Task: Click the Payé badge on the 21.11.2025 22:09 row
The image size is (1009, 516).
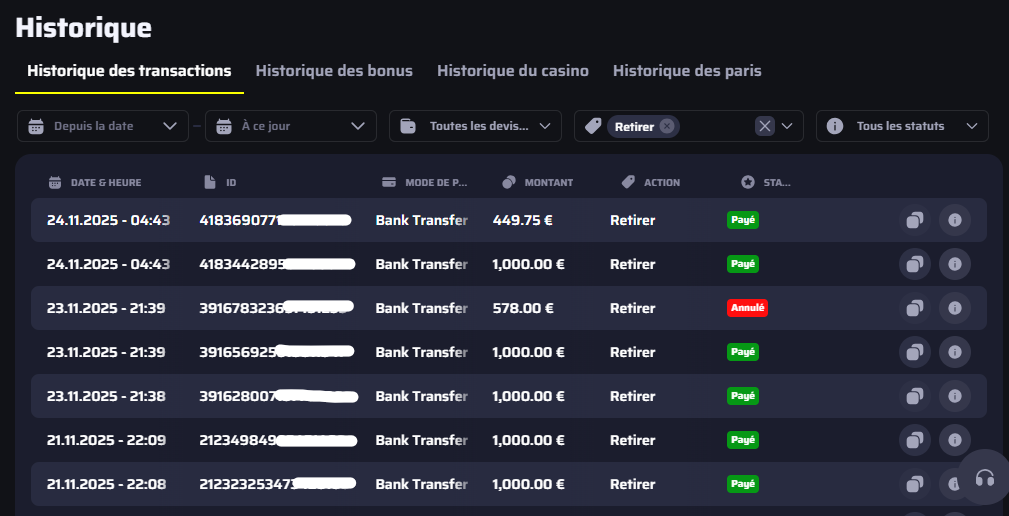Action: coord(743,440)
